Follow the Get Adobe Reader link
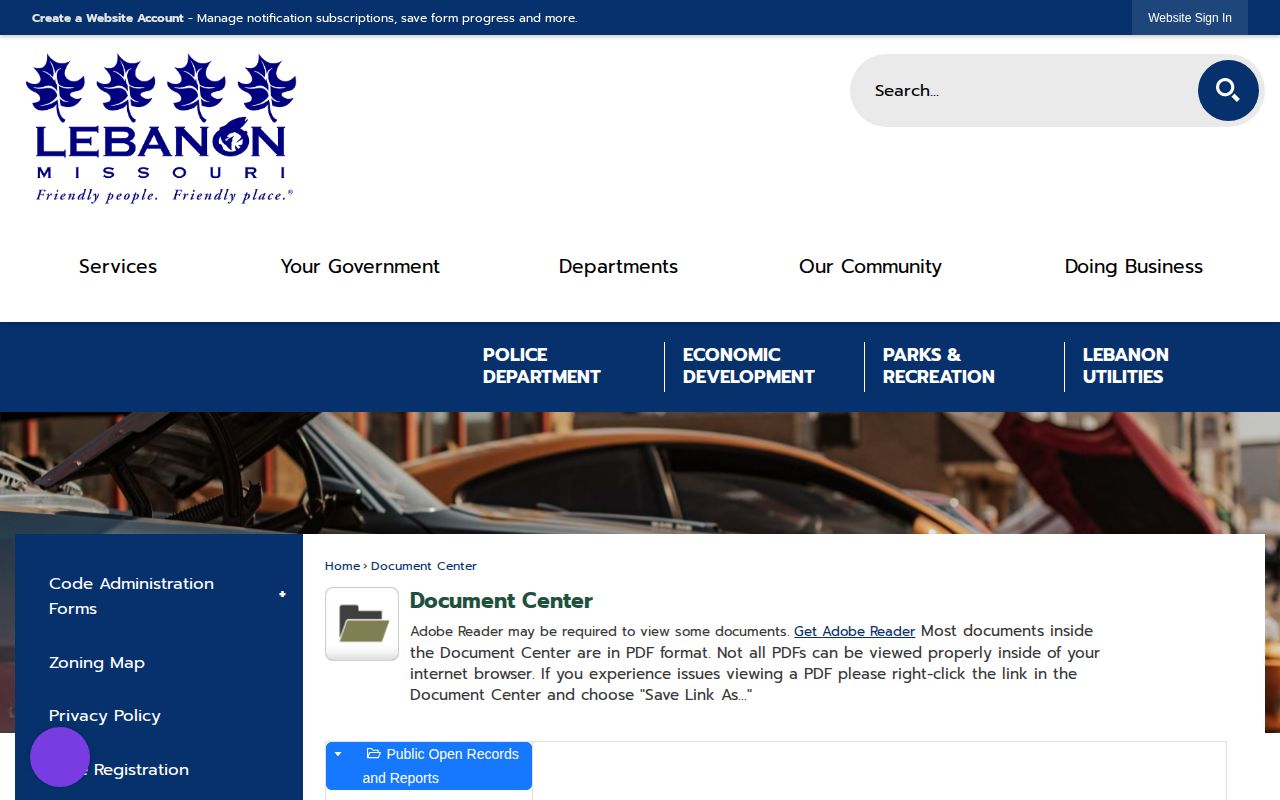The height and width of the screenshot is (800, 1280). (855, 632)
